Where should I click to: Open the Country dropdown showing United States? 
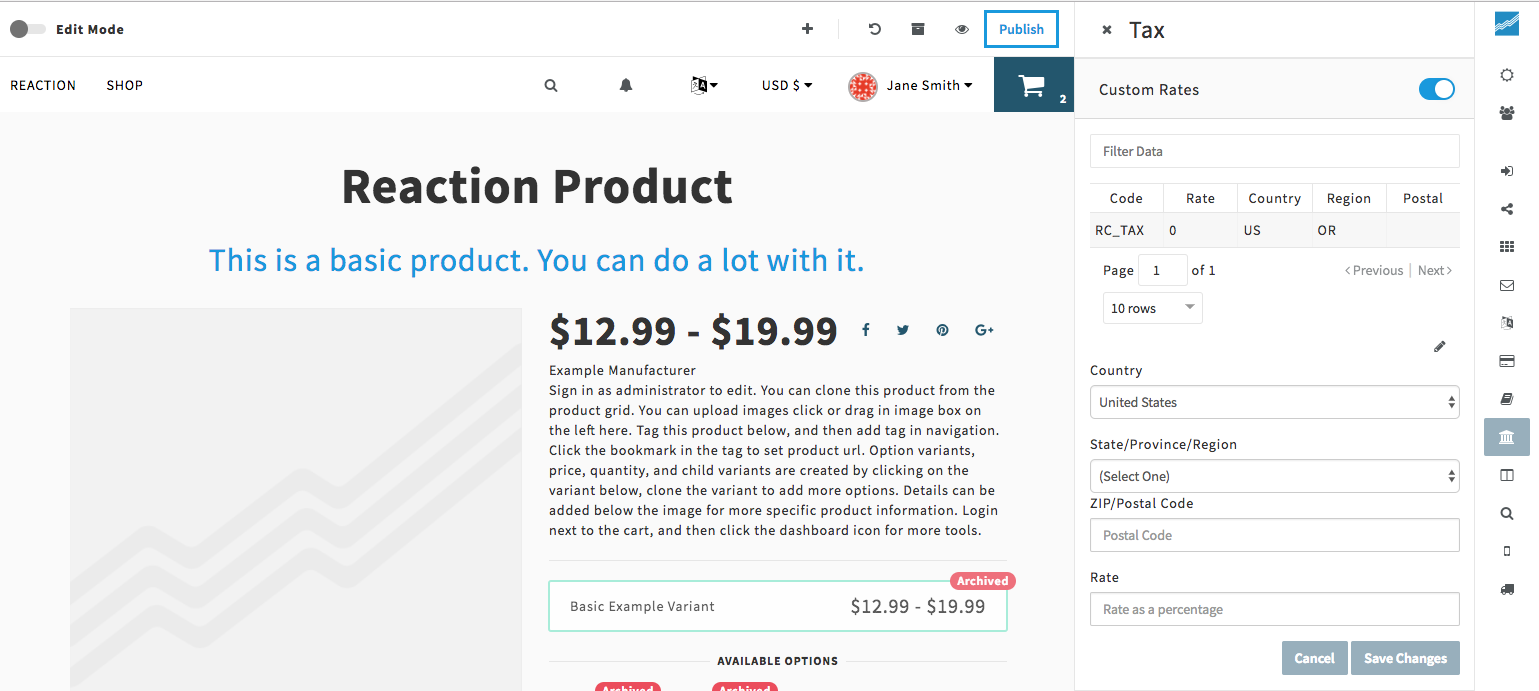(x=1274, y=402)
